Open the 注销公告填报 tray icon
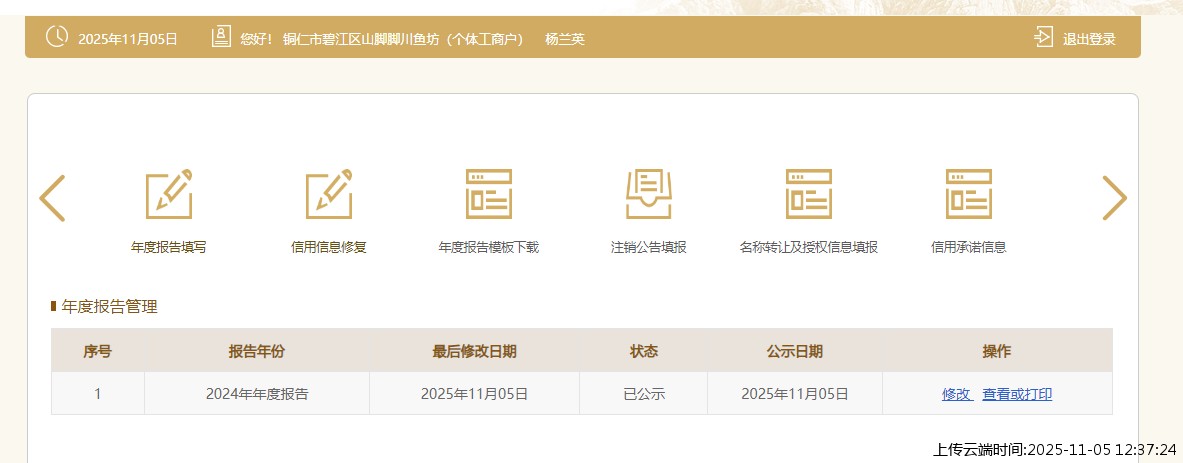Image resolution: width=1183 pixels, height=463 pixels. [648, 195]
